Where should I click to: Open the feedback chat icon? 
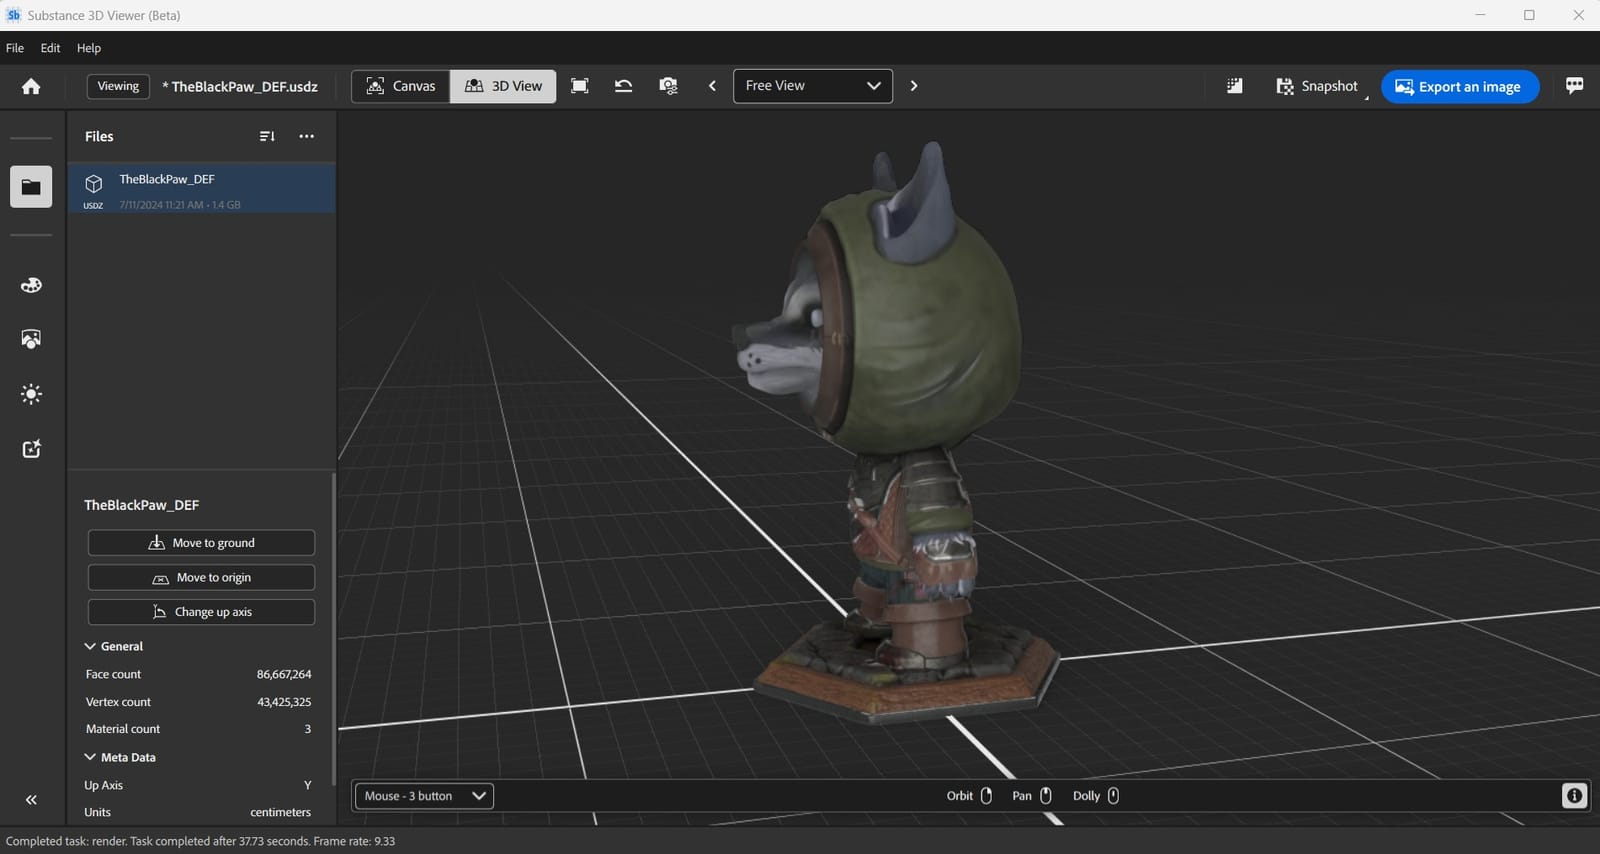pyautogui.click(x=1574, y=86)
